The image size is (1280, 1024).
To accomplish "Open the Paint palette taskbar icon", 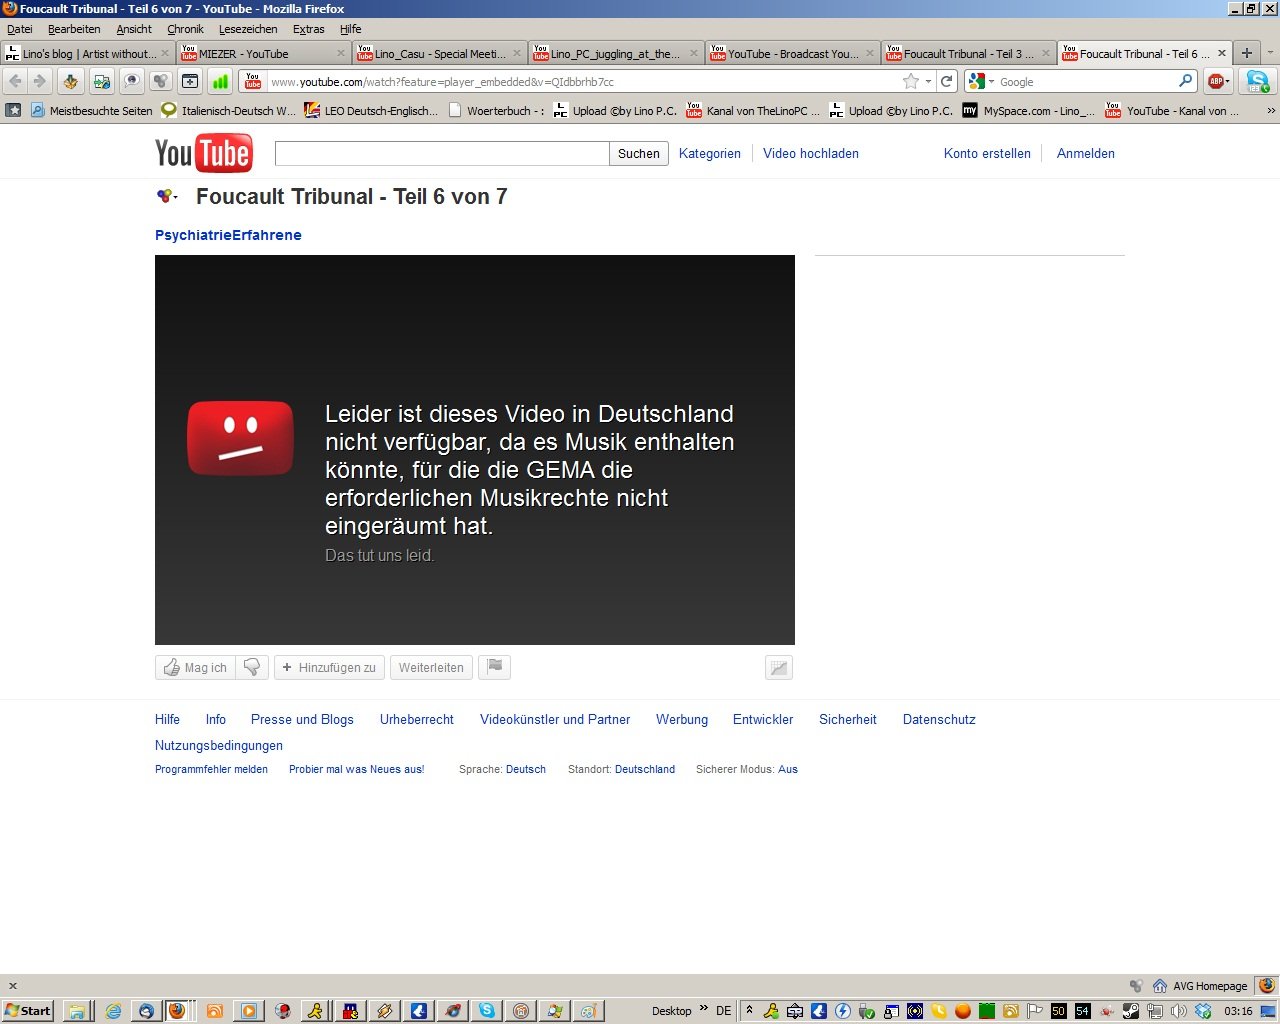I will click(588, 1011).
